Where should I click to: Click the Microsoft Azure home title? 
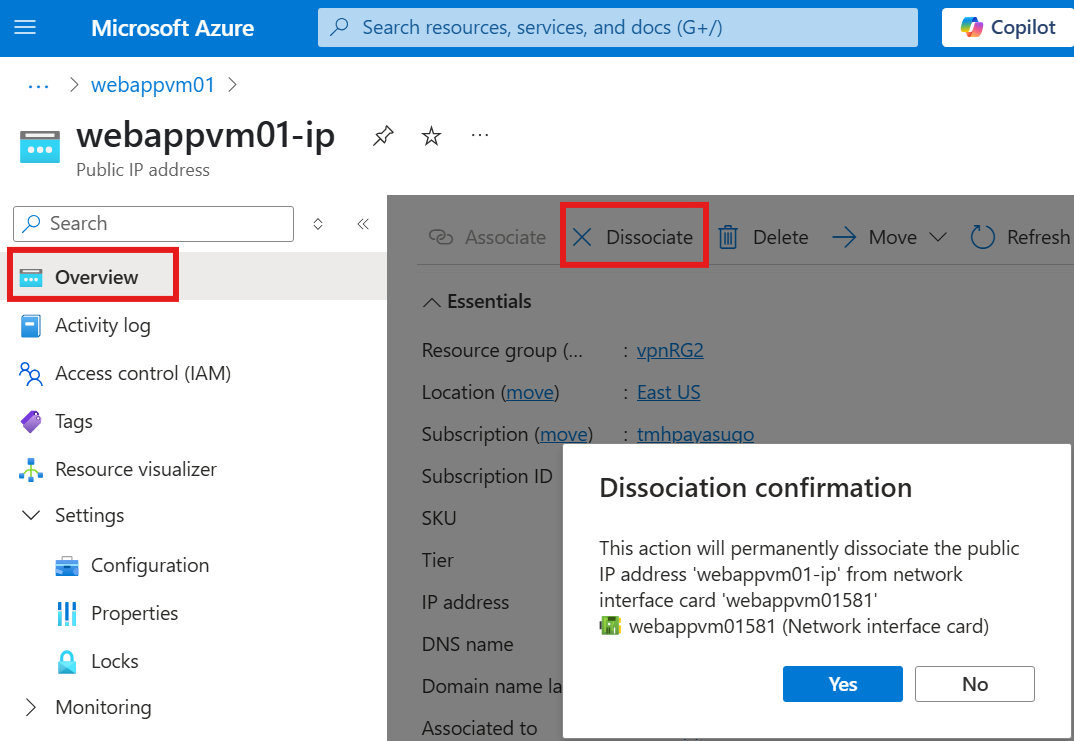click(172, 28)
